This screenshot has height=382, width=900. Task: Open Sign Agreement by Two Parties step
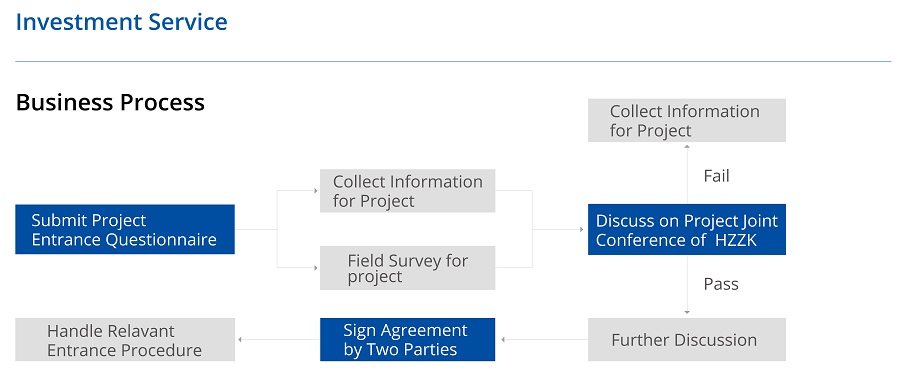pyautogui.click(x=408, y=340)
